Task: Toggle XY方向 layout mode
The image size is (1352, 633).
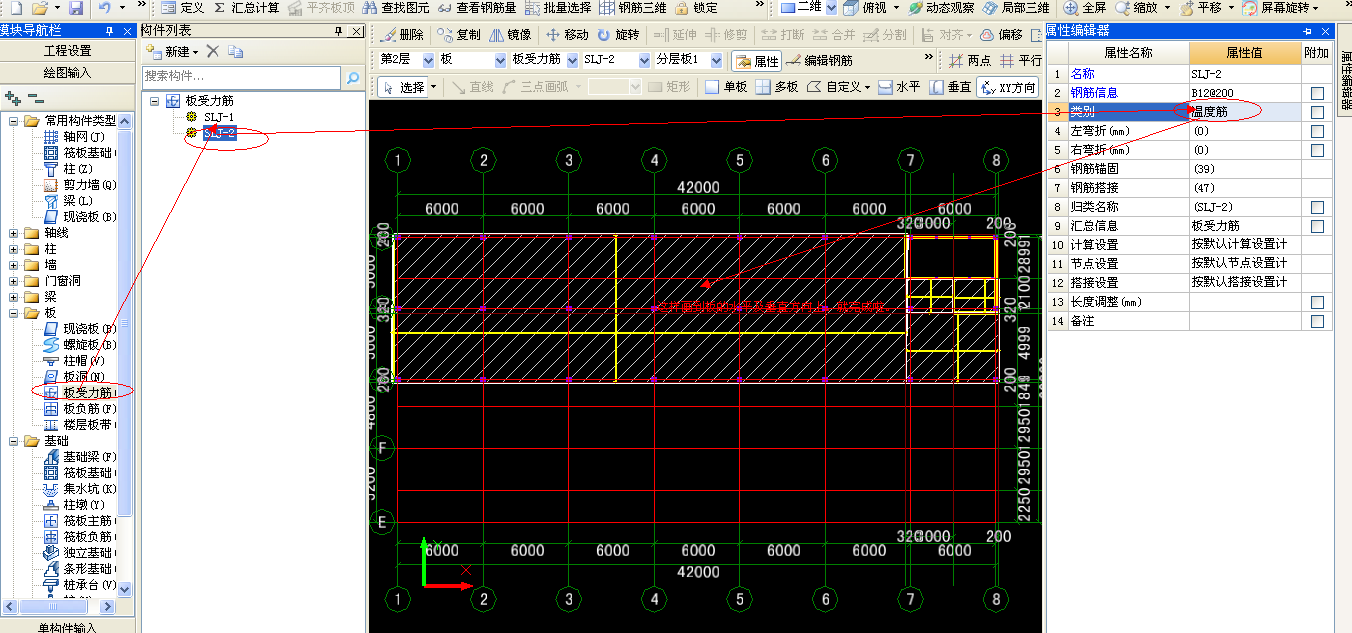Action: [x=1008, y=87]
